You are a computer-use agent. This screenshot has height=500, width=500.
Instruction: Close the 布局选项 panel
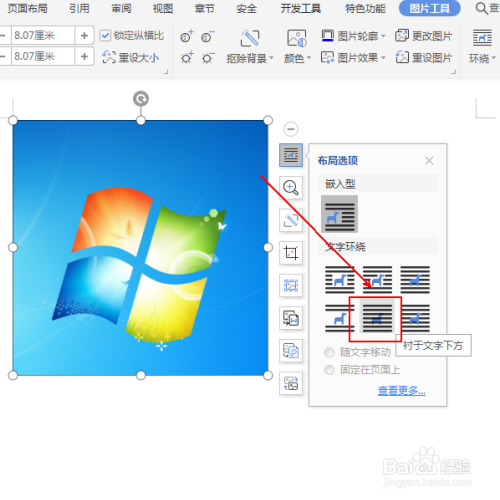tap(429, 161)
